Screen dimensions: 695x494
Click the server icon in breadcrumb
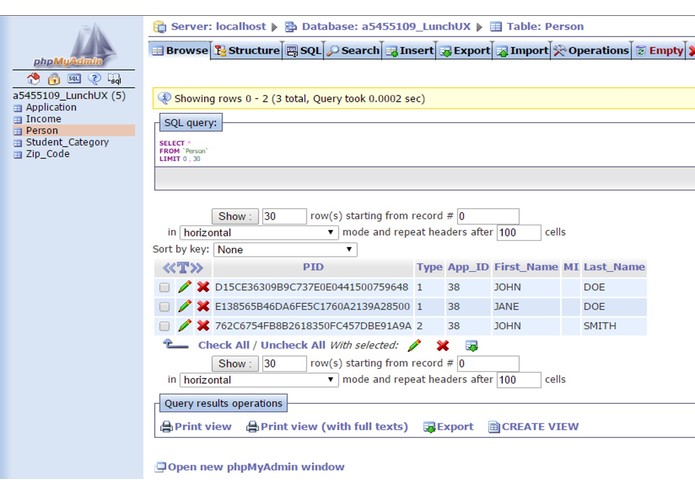160,27
